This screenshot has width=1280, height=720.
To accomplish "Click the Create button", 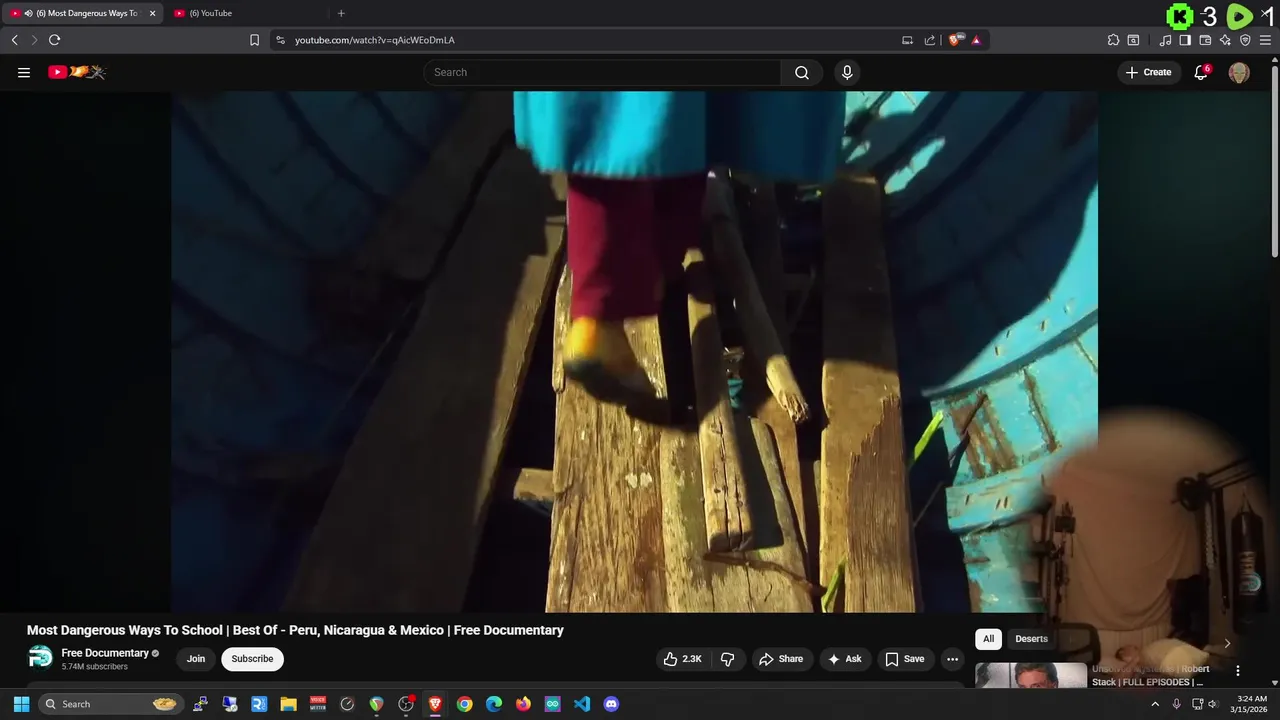I will [x=1149, y=72].
